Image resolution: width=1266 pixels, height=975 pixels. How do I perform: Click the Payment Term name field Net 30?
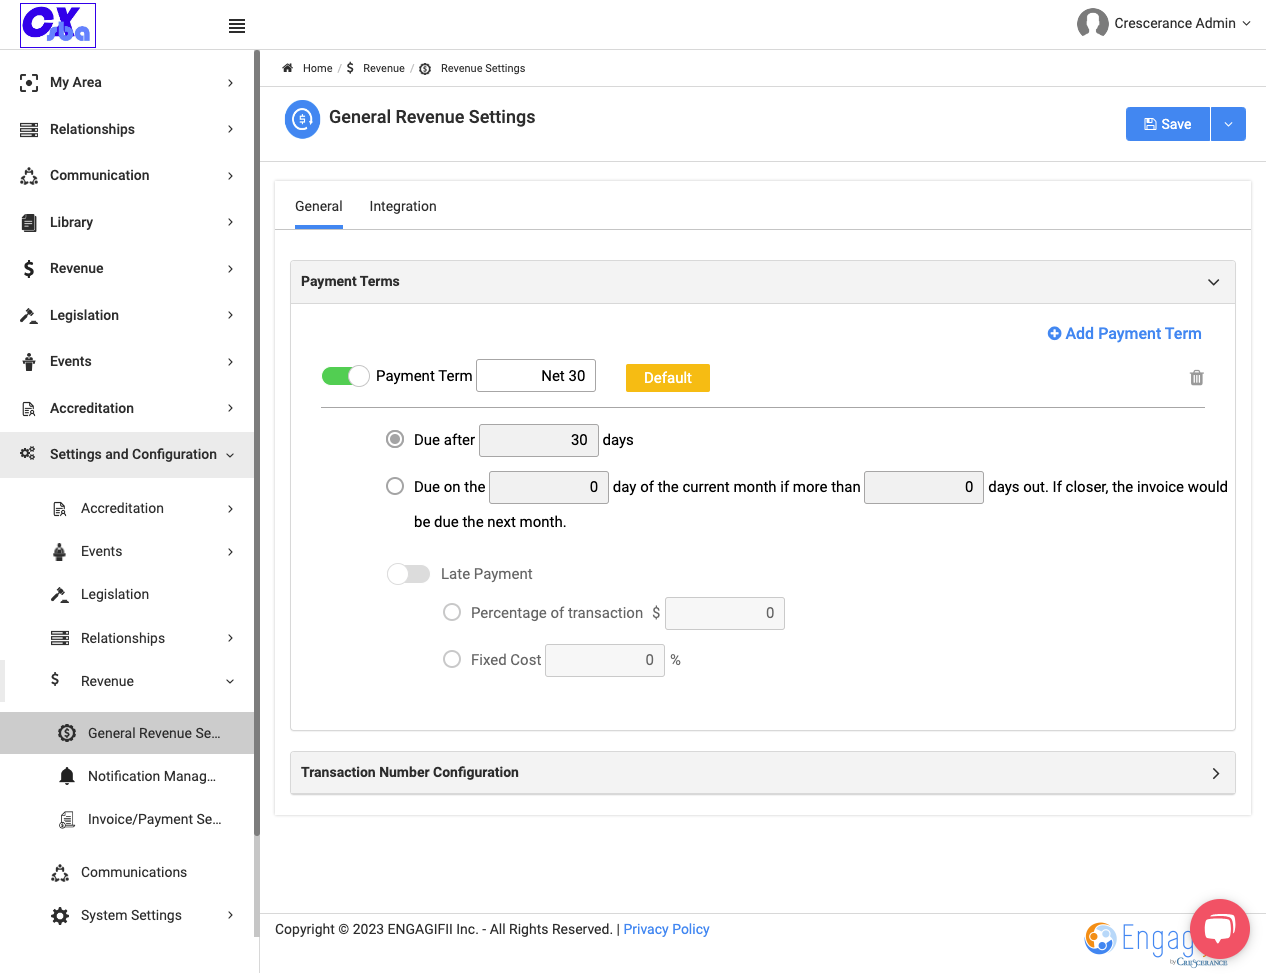pyautogui.click(x=536, y=376)
